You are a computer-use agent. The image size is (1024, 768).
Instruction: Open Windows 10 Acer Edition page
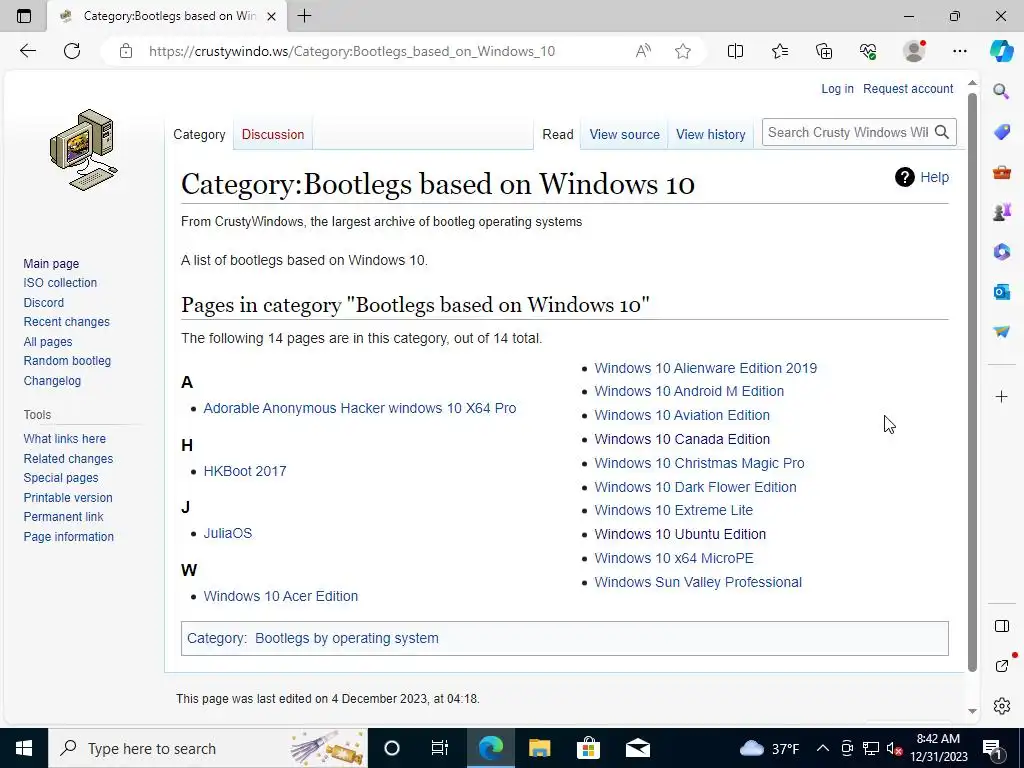(x=281, y=596)
